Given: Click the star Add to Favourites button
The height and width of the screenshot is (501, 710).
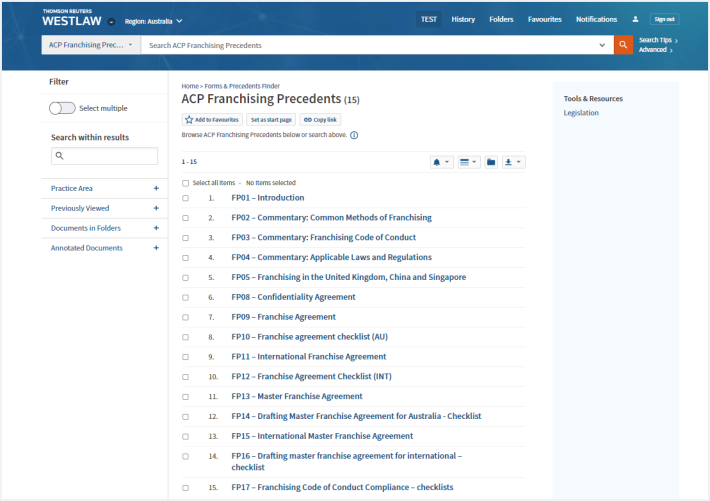Looking at the screenshot, I should point(212,120).
